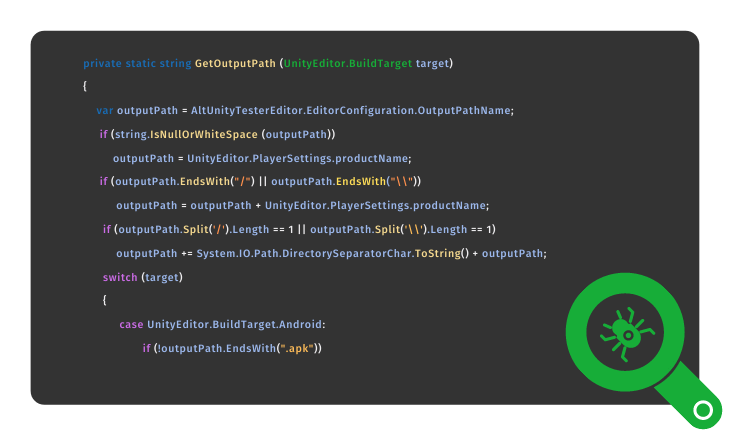Screen dimensions: 730x435
Task: Click the UnityEditor.BuildTarget parameter type
Action: (x=348, y=63)
